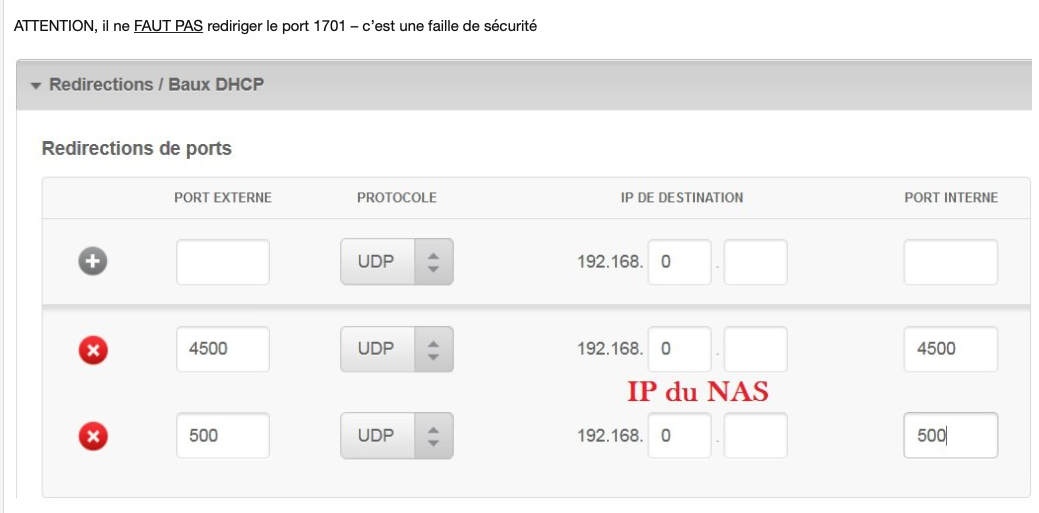The height and width of the screenshot is (513, 1039).
Task: Click third IP octet field of 500 rule
Action: click(x=679, y=436)
